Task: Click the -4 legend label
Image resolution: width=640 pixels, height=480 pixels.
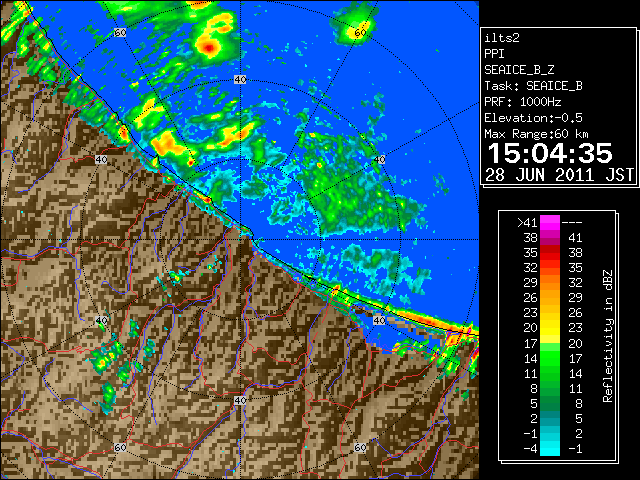Action: [x=530, y=448]
